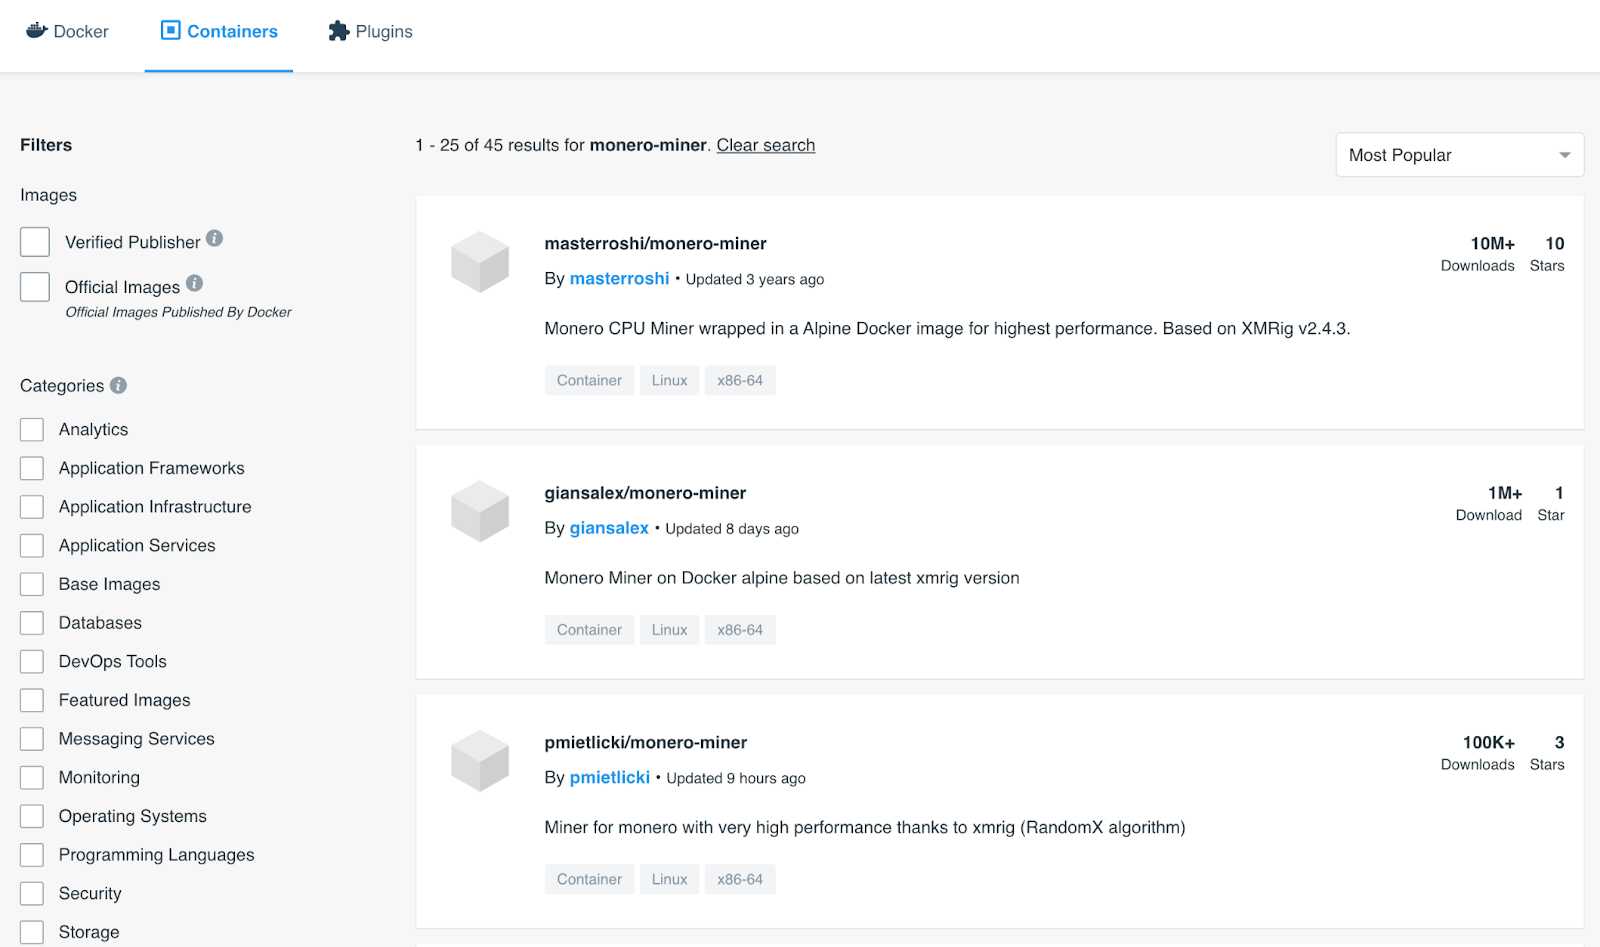Click the Clear search link
This screenshot has height=947, width=1600.
pyautogui.click(x=765, y=145)
